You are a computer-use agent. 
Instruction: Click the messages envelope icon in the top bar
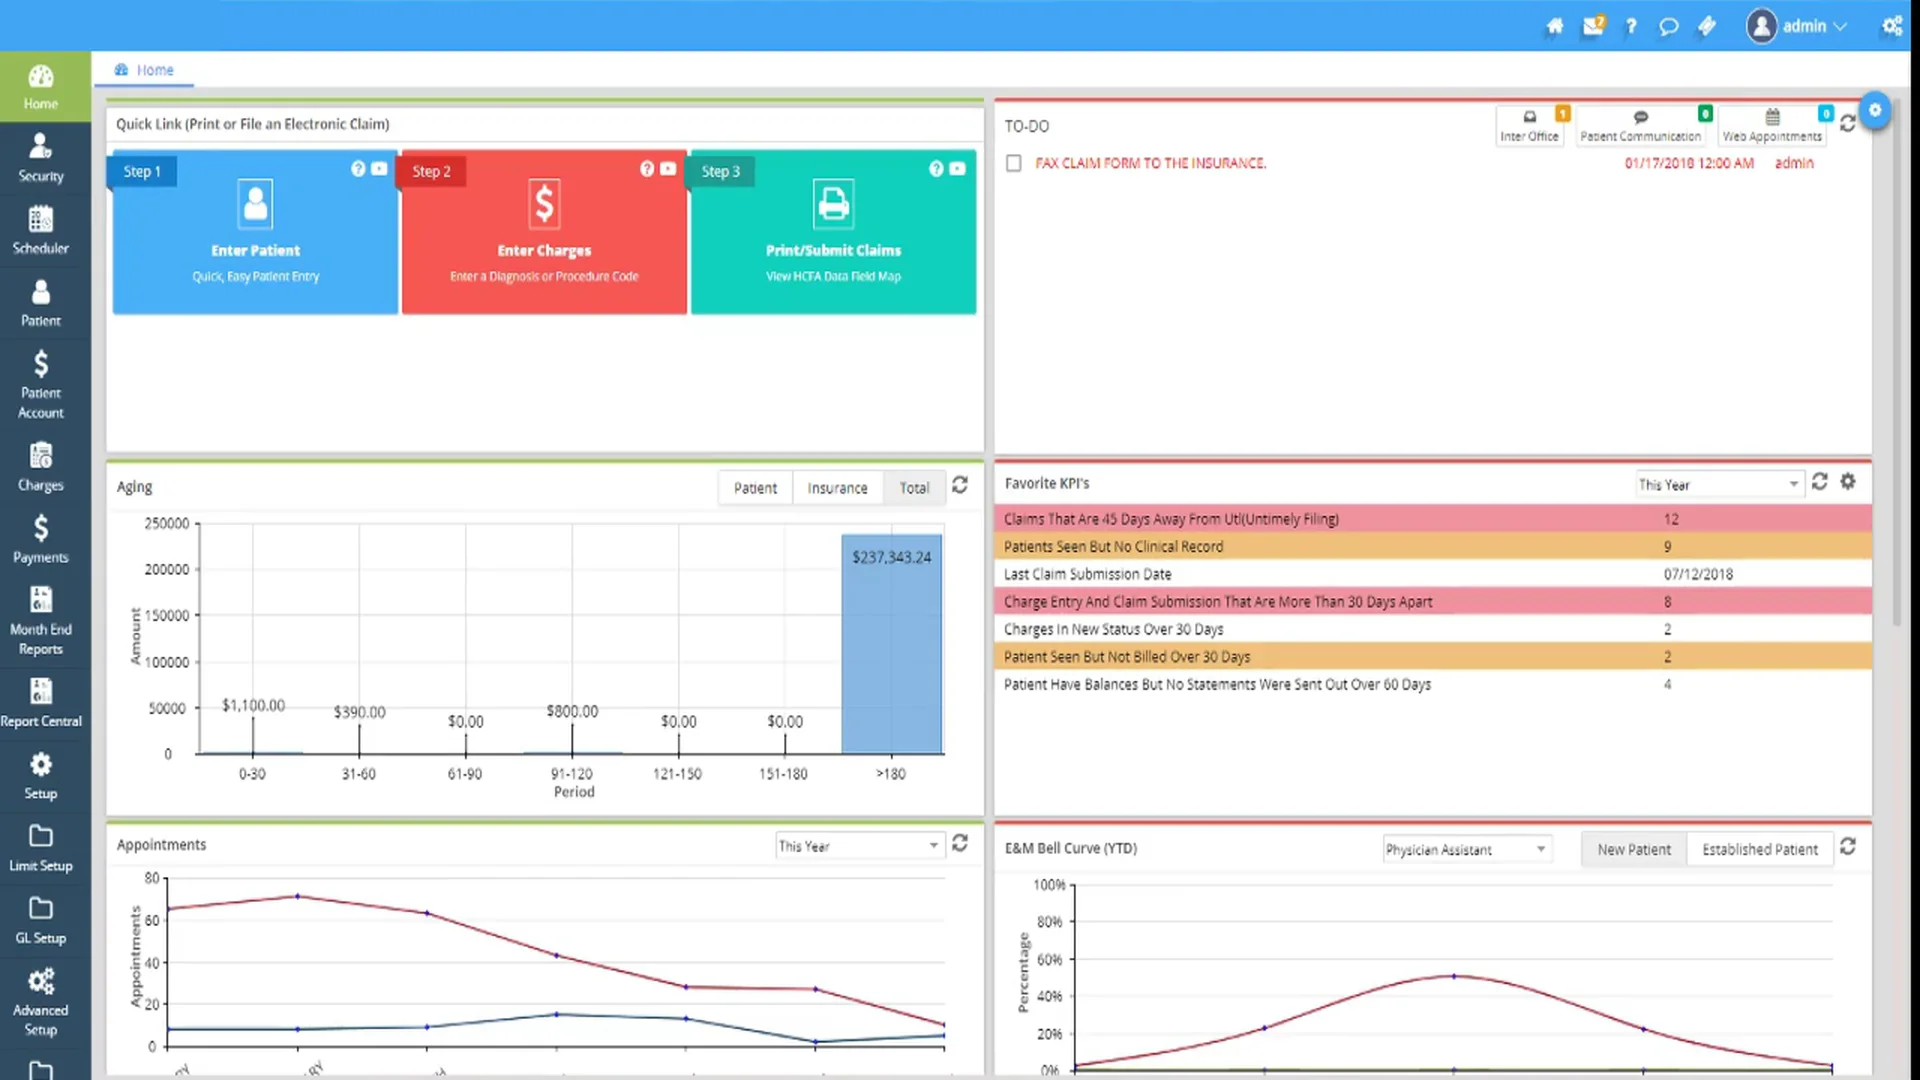point(1592,27)
